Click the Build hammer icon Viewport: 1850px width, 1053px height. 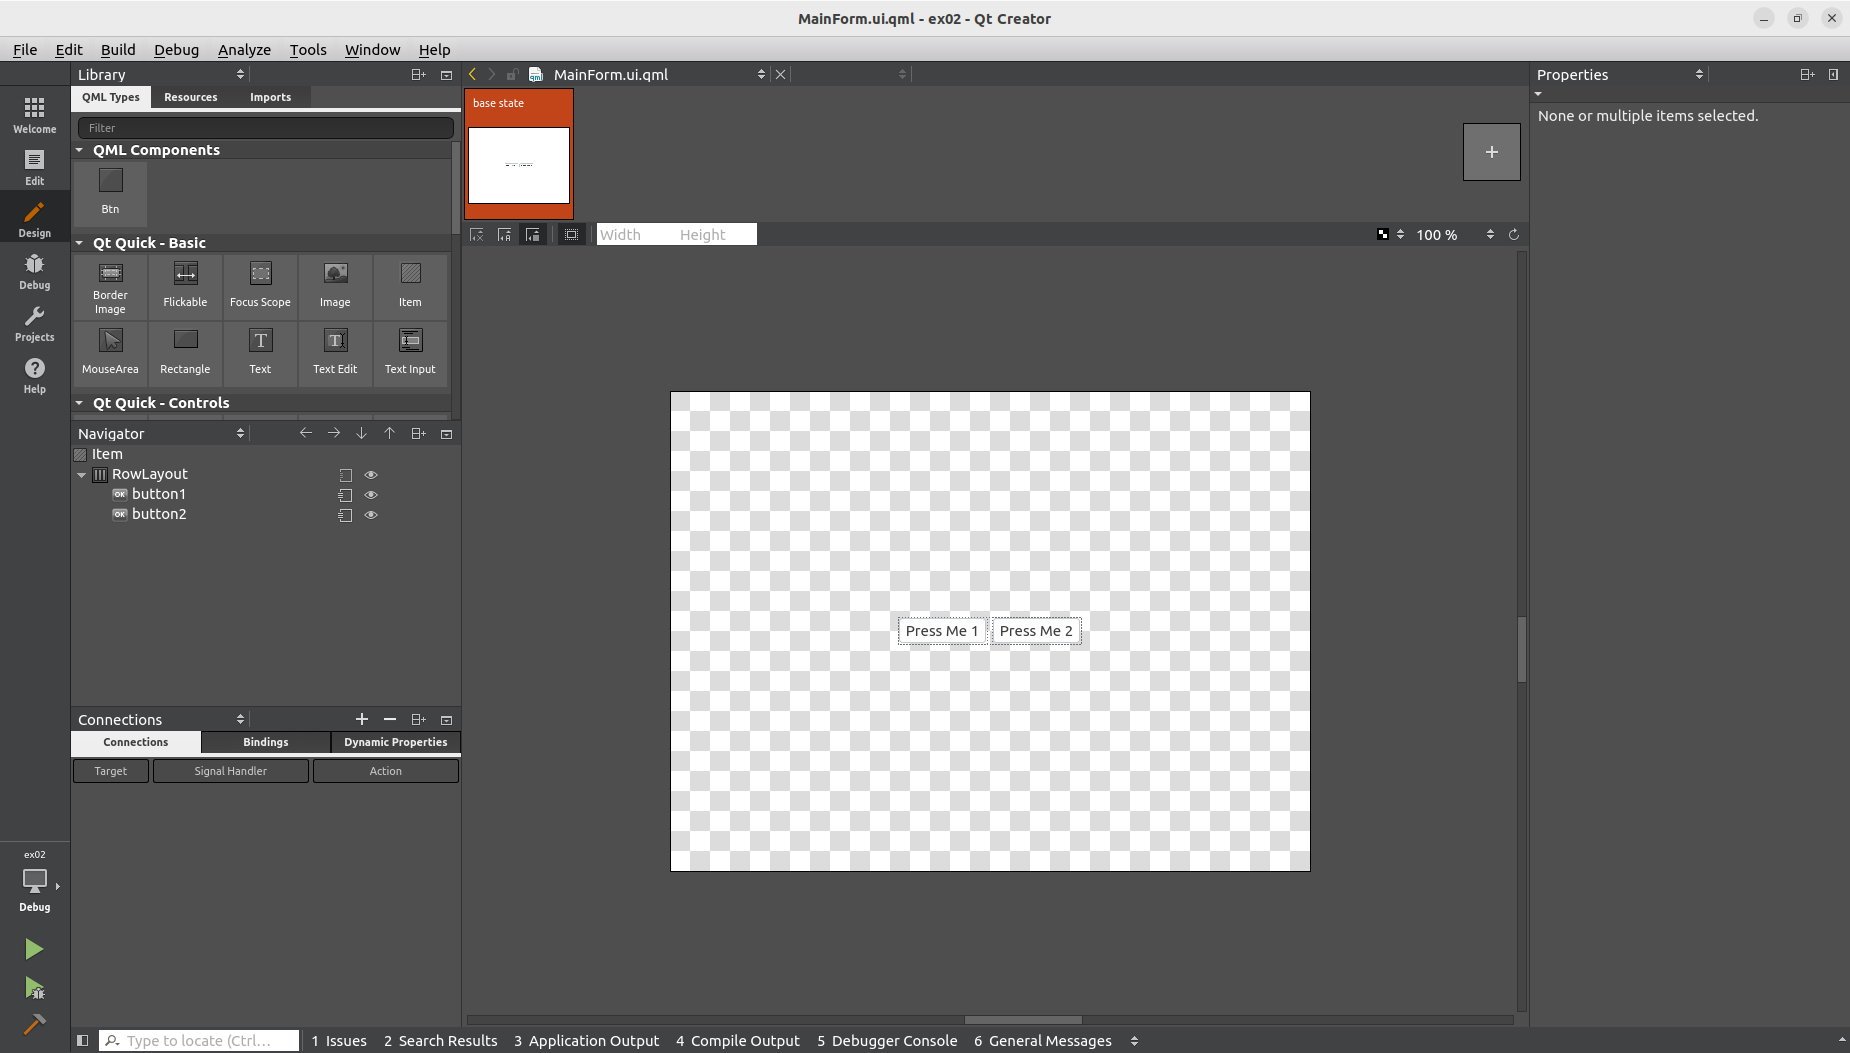(x=34, y=1024)
